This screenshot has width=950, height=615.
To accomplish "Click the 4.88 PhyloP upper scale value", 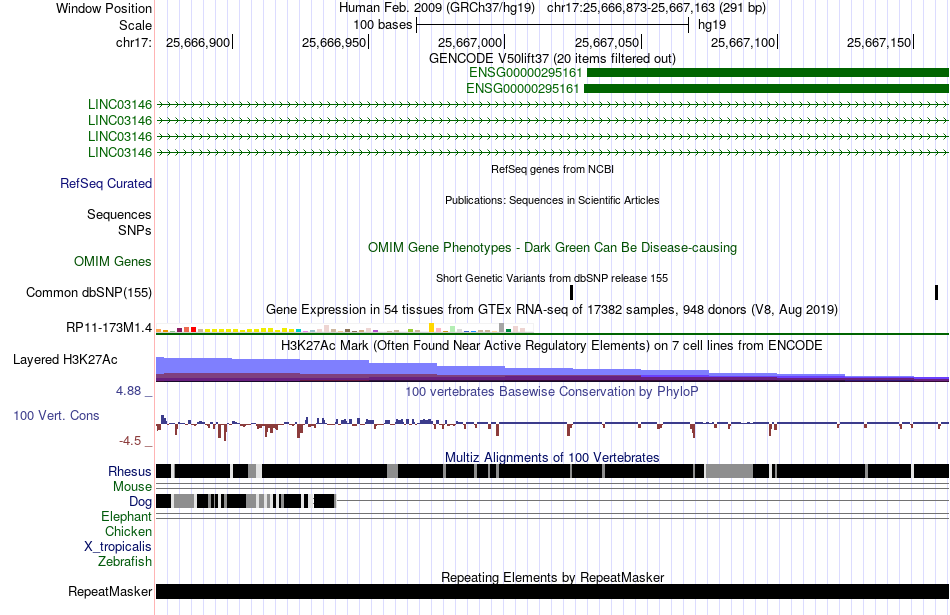I will (x=128, y=391).
